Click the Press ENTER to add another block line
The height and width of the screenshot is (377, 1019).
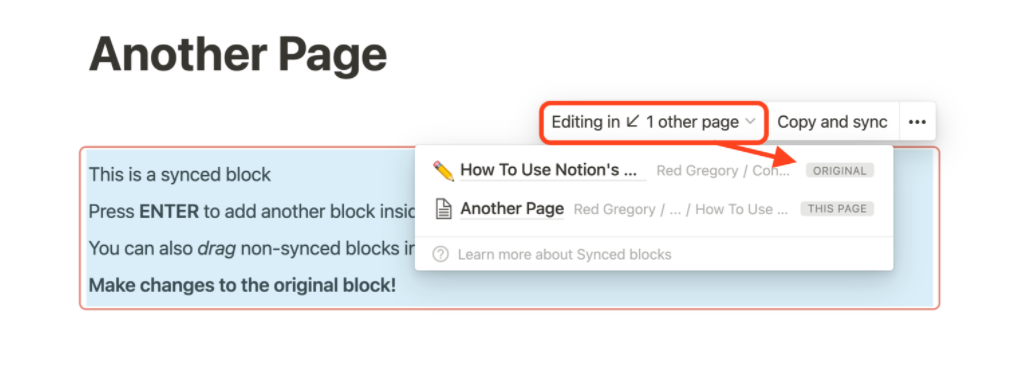click(252, 212)
